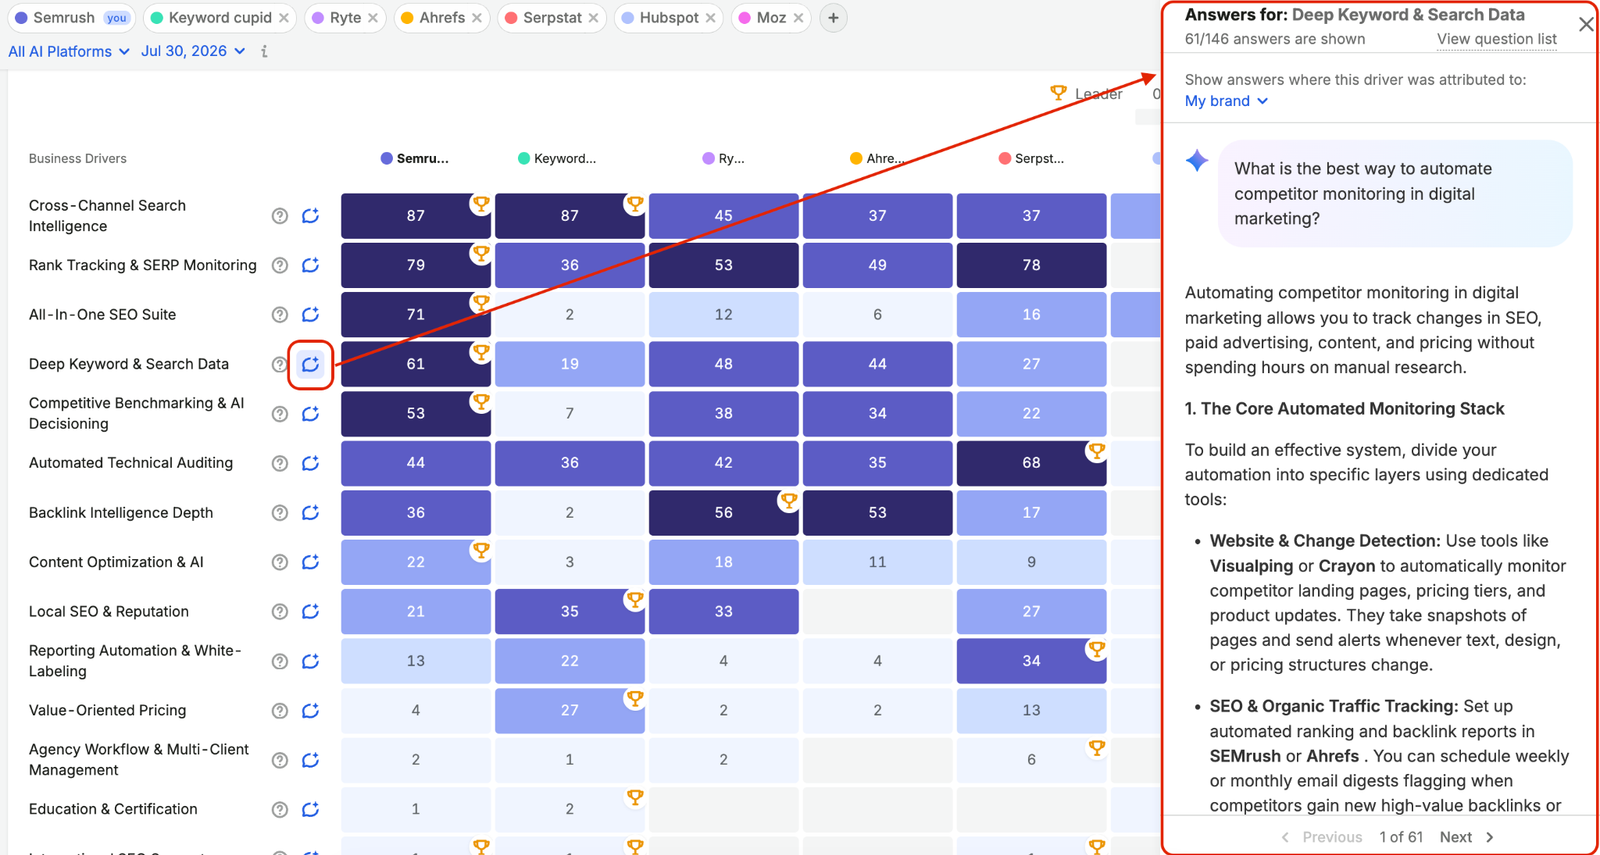Click Serpstat score 78 for Rank Tracking
Image resolution: width=1600 pixels, height=855 pixels.
(x=1031, y=265)
